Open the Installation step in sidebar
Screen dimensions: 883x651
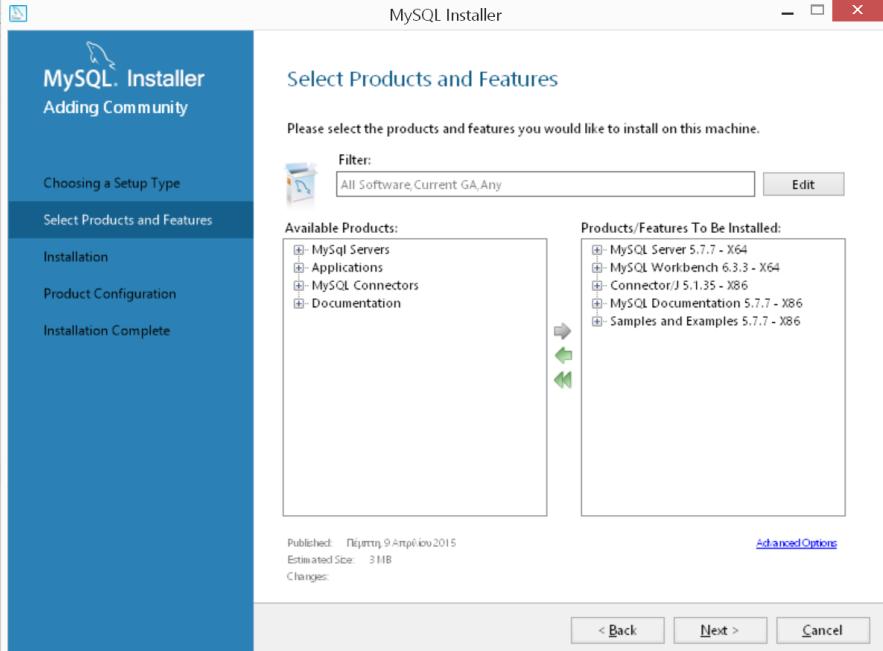pyautogui.click(x=75, y=257)
